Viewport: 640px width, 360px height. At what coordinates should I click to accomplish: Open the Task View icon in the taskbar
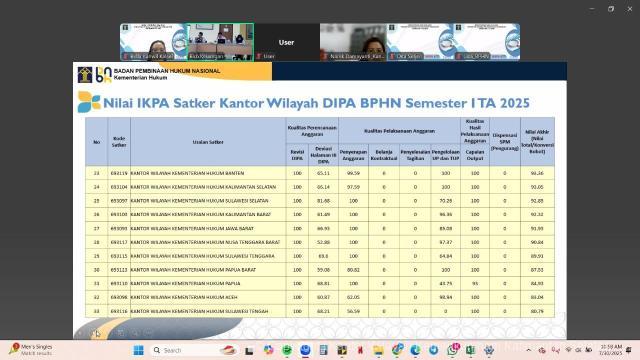click(x=249, y=351)
